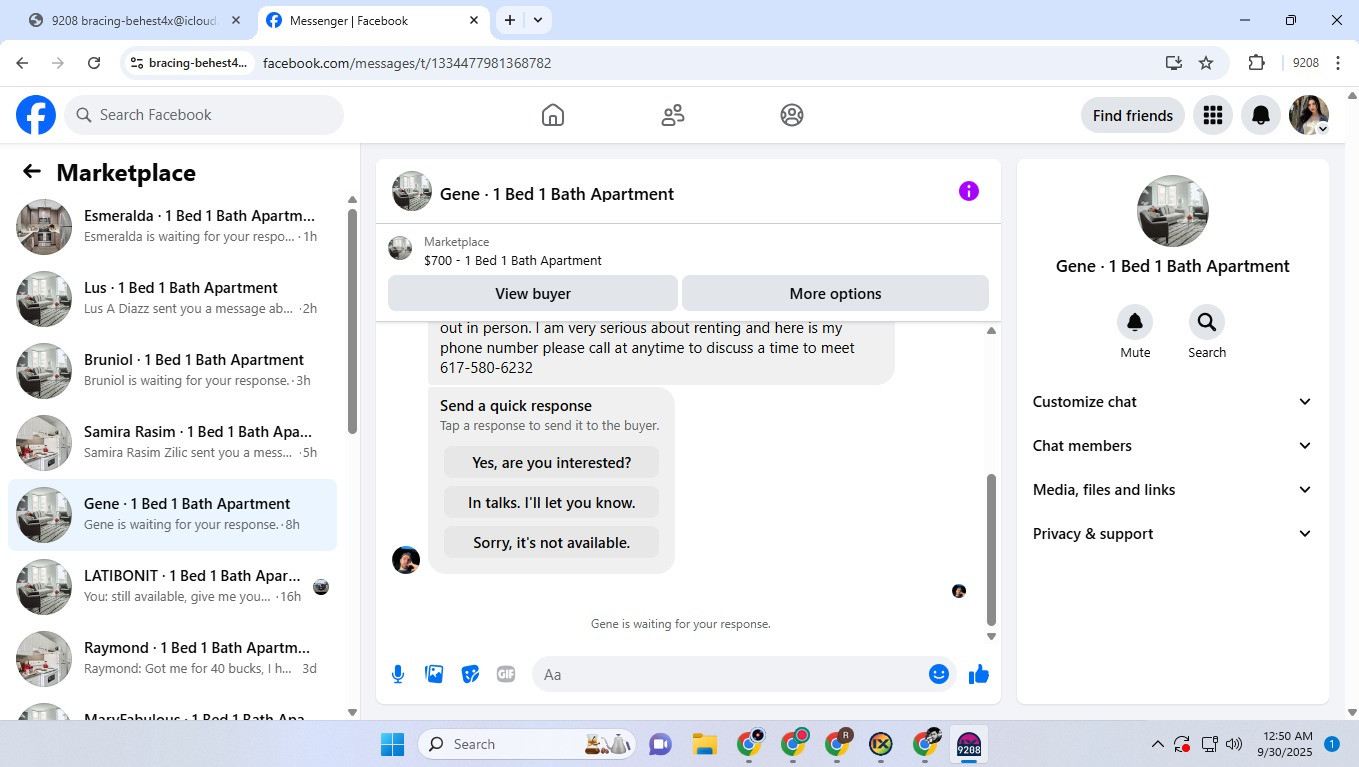
Task: Open a new browser tab
Action: pyautogui.click(x=510, y=20)
